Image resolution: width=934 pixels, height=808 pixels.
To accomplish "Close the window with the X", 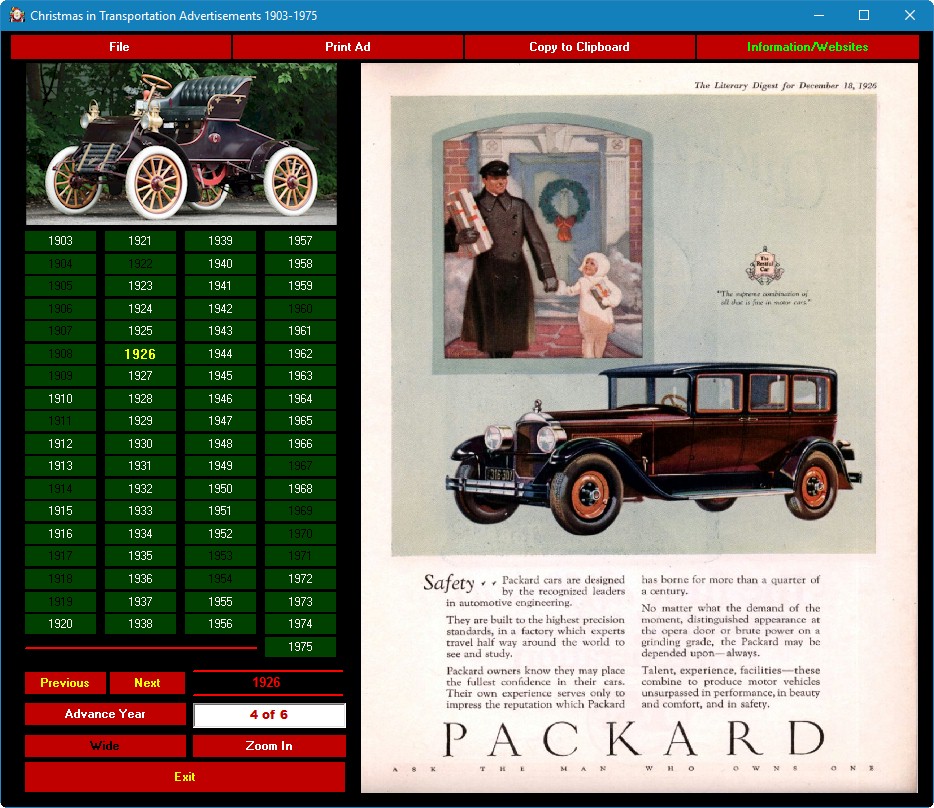I will coord(910,15).
